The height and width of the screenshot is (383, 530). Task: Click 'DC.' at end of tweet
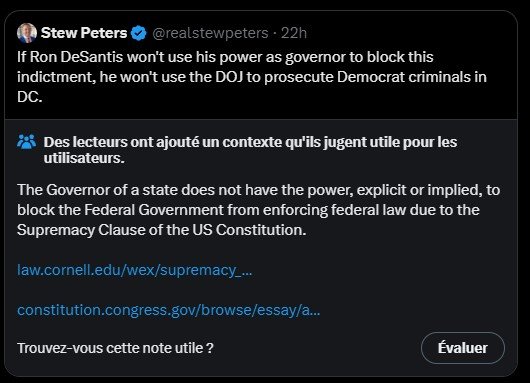tap(30, 97)
